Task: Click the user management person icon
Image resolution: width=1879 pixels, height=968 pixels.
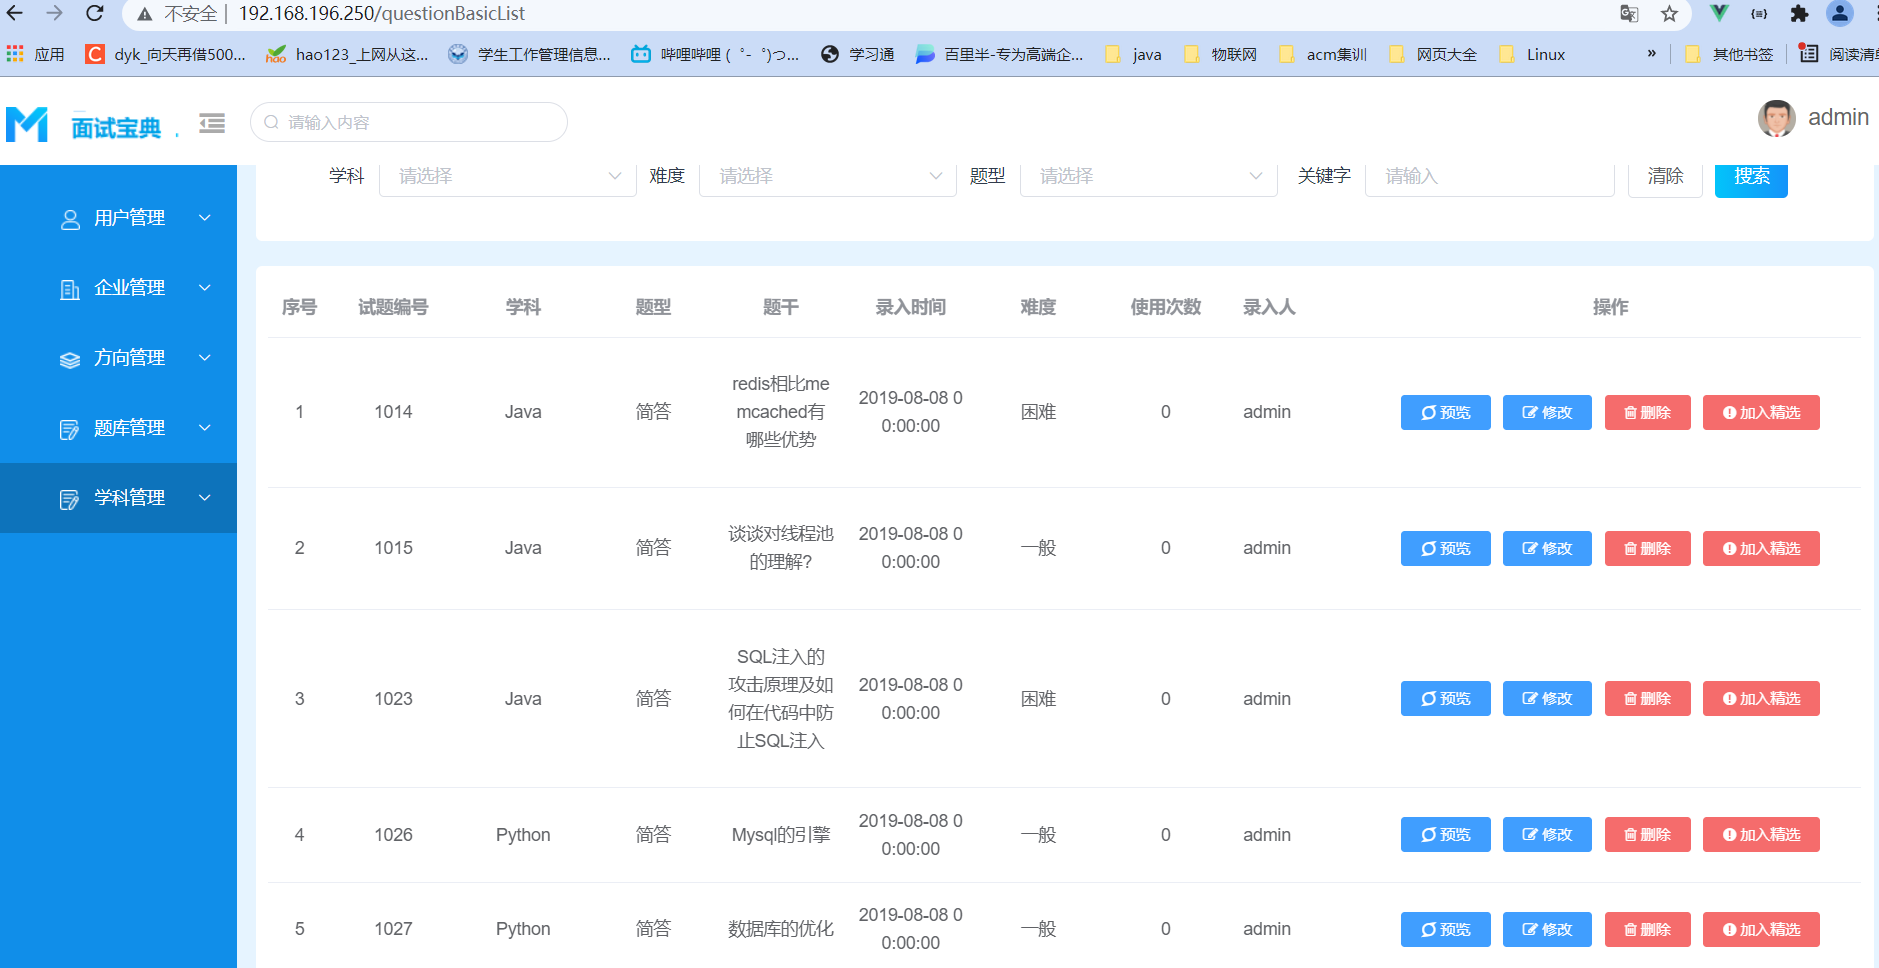Action: [x=70, y=219]
